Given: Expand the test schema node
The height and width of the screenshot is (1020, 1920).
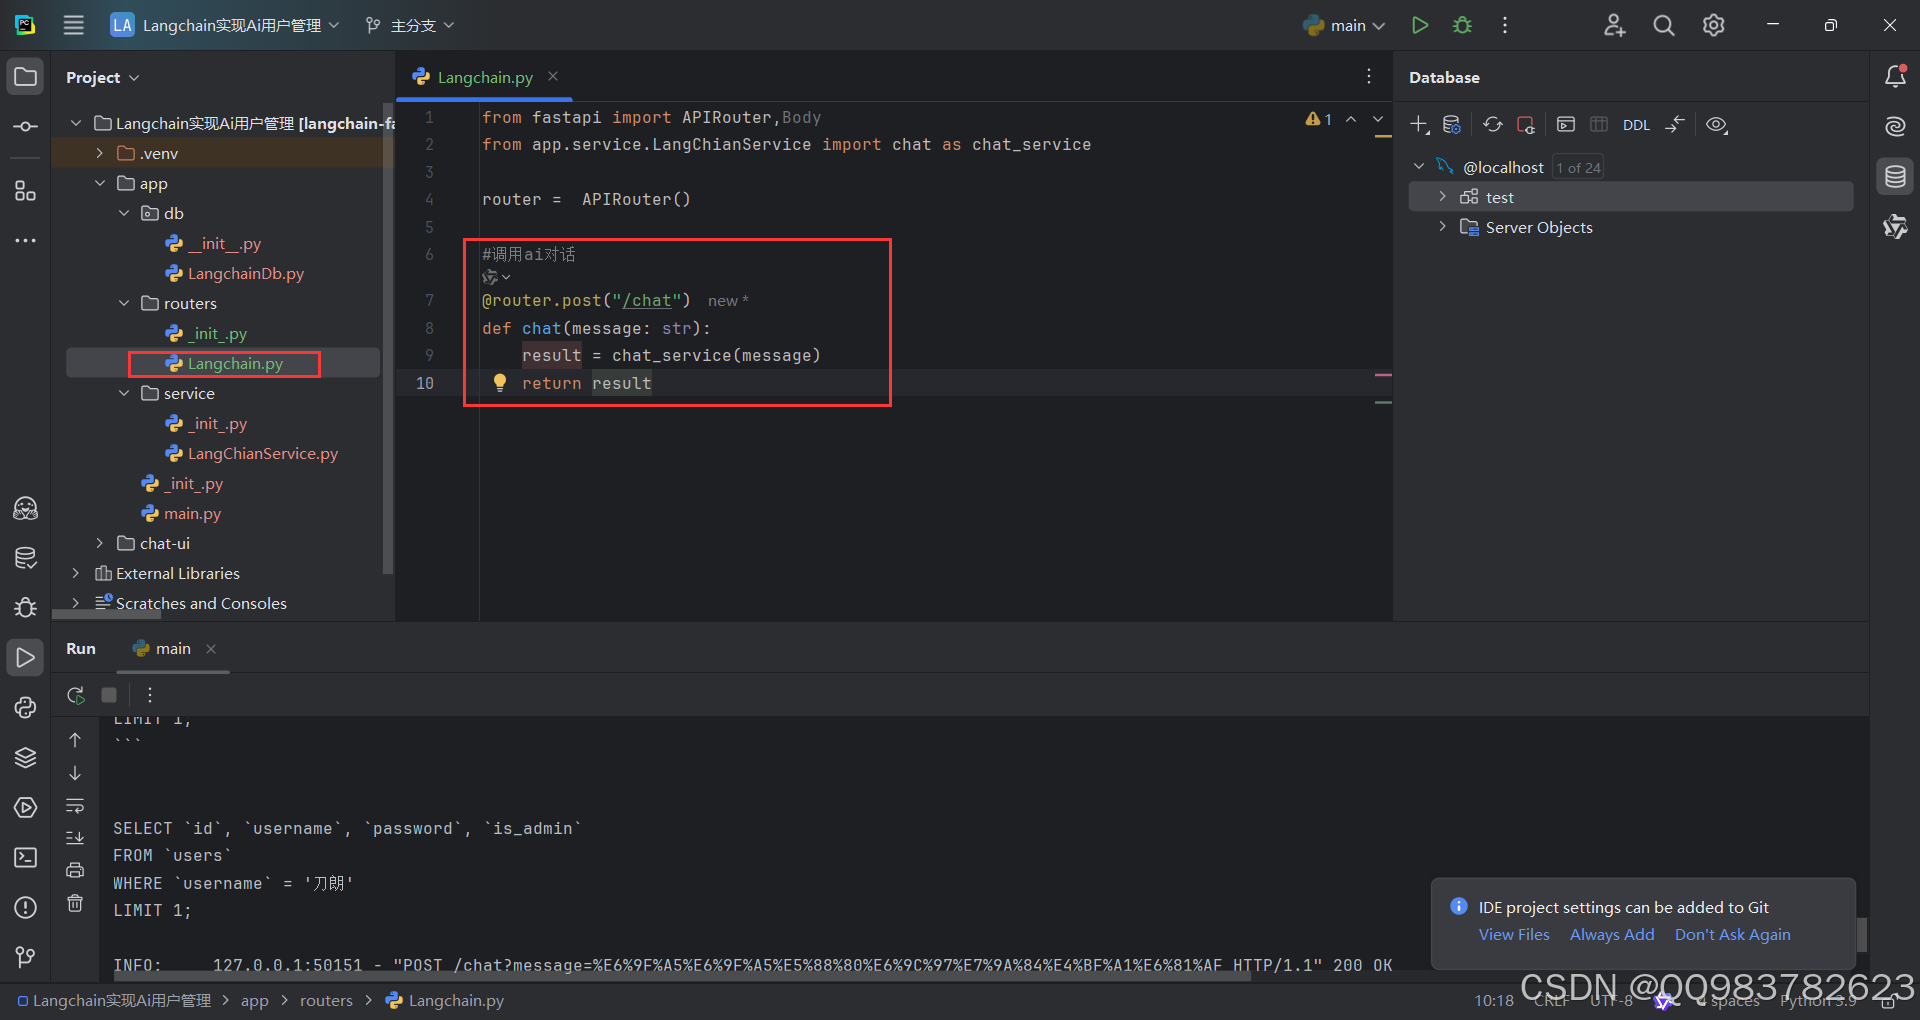Looking at the screenshot, I should point(1442,197).
